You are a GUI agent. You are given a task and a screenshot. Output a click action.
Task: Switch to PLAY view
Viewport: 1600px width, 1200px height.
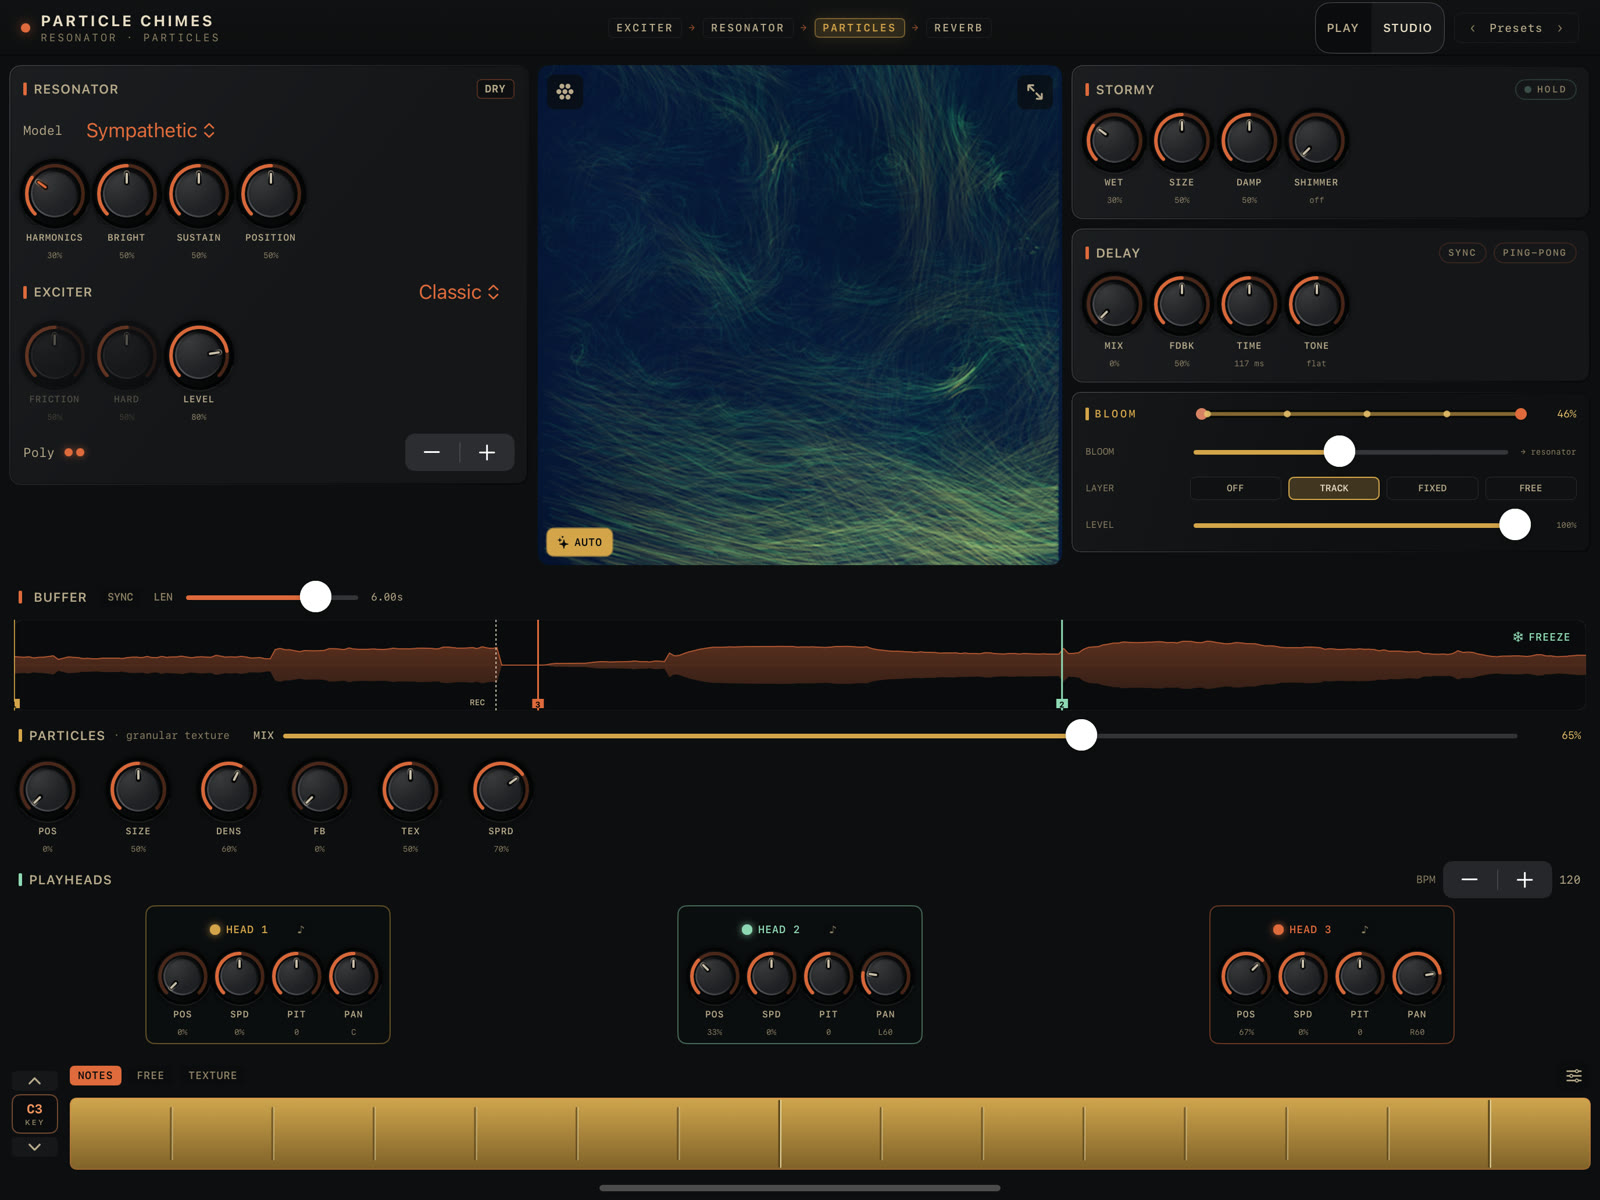click(x=1342, y=28)
